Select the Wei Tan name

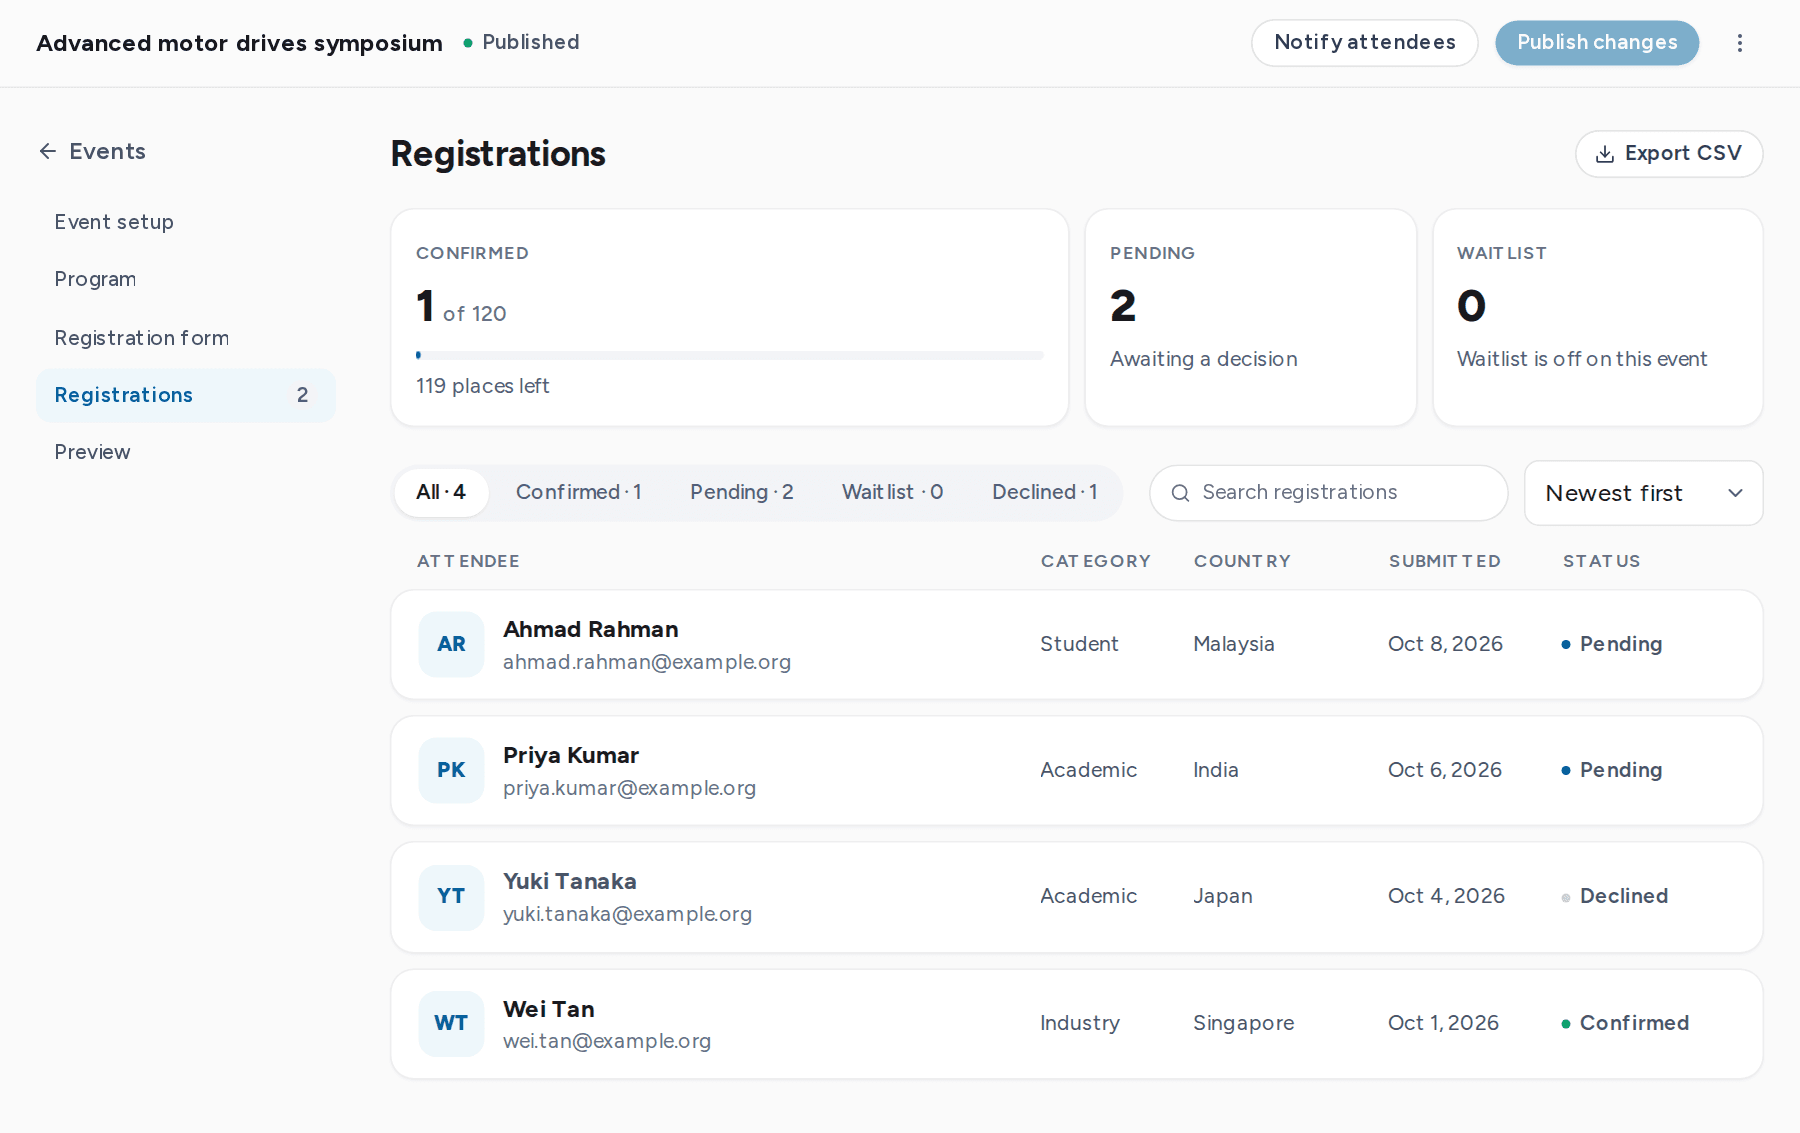pos(549,1009)
